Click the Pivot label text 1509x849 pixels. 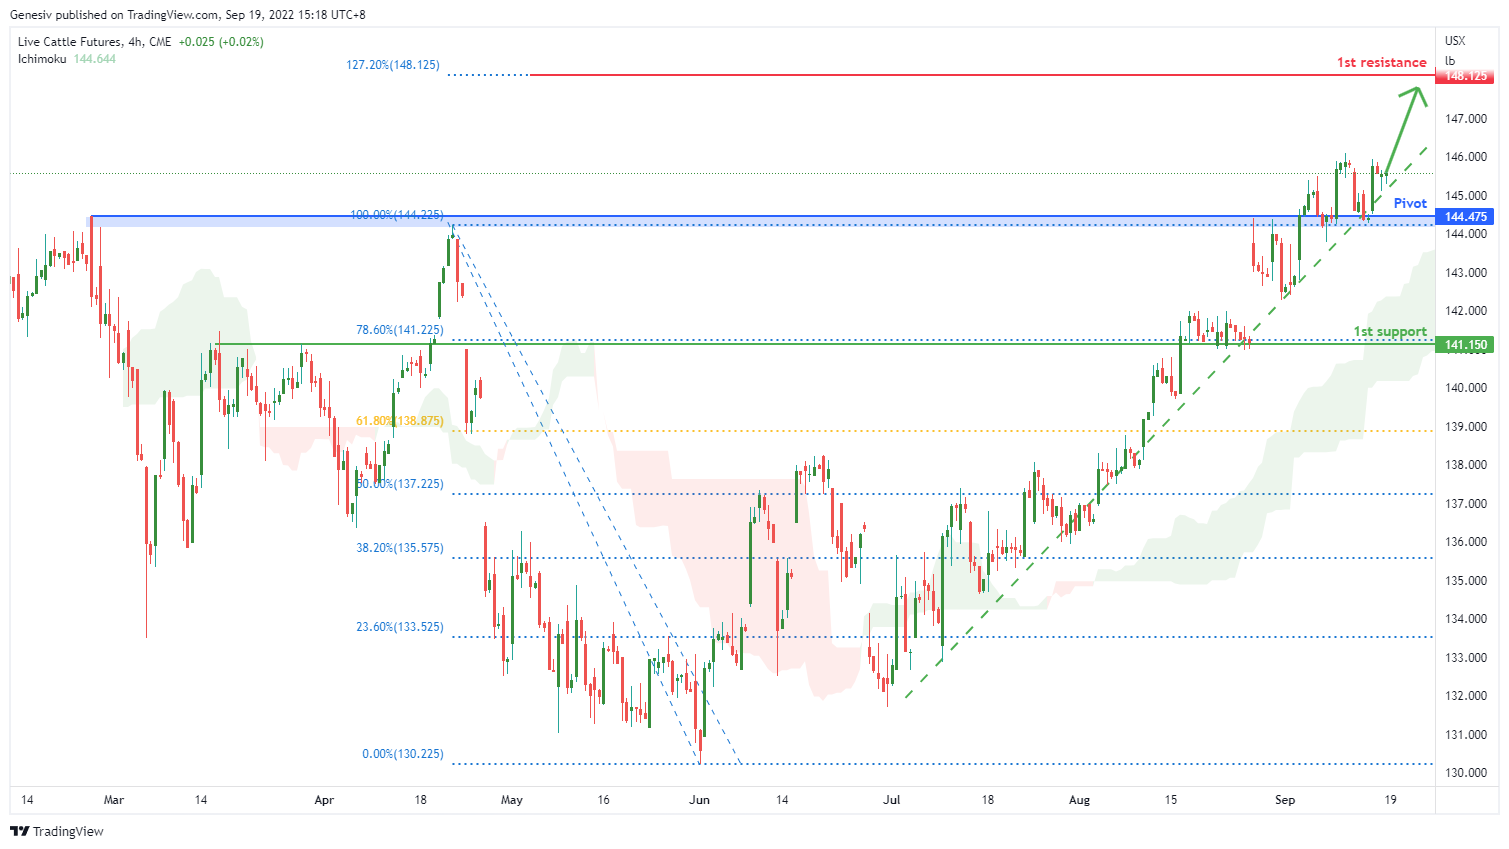1410,203
